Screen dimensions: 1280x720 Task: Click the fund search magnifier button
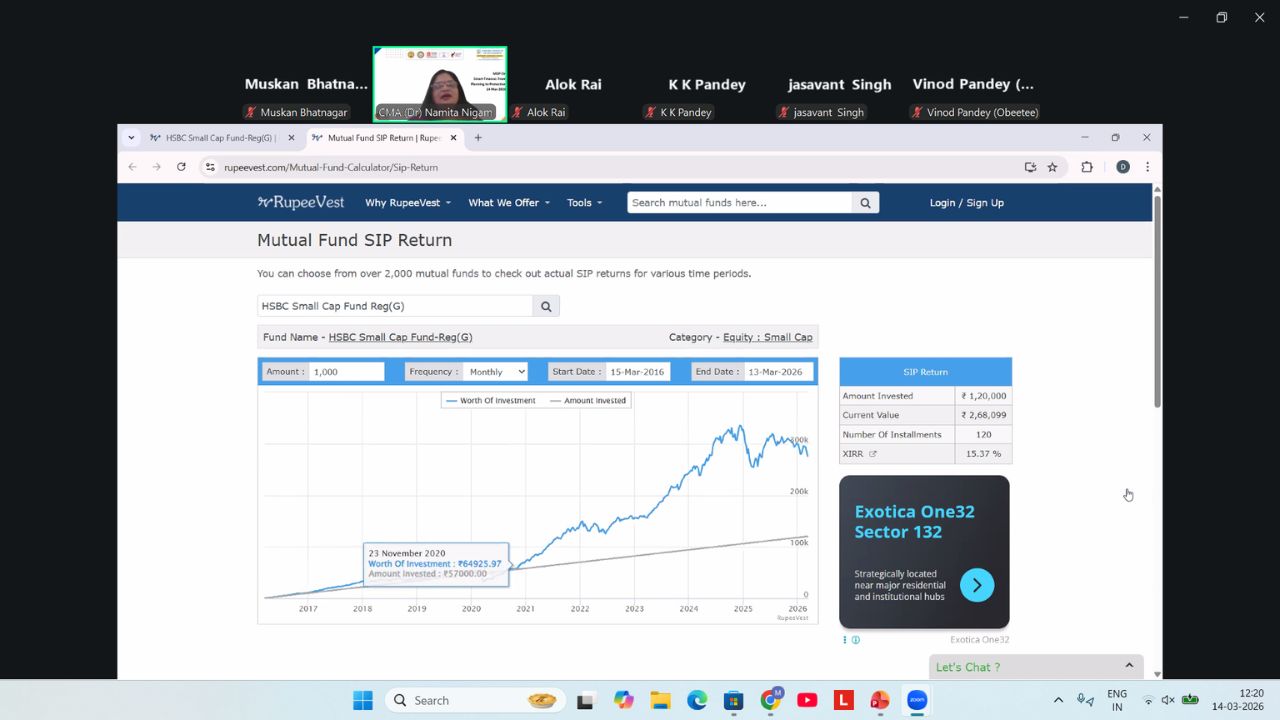(546, 306)
